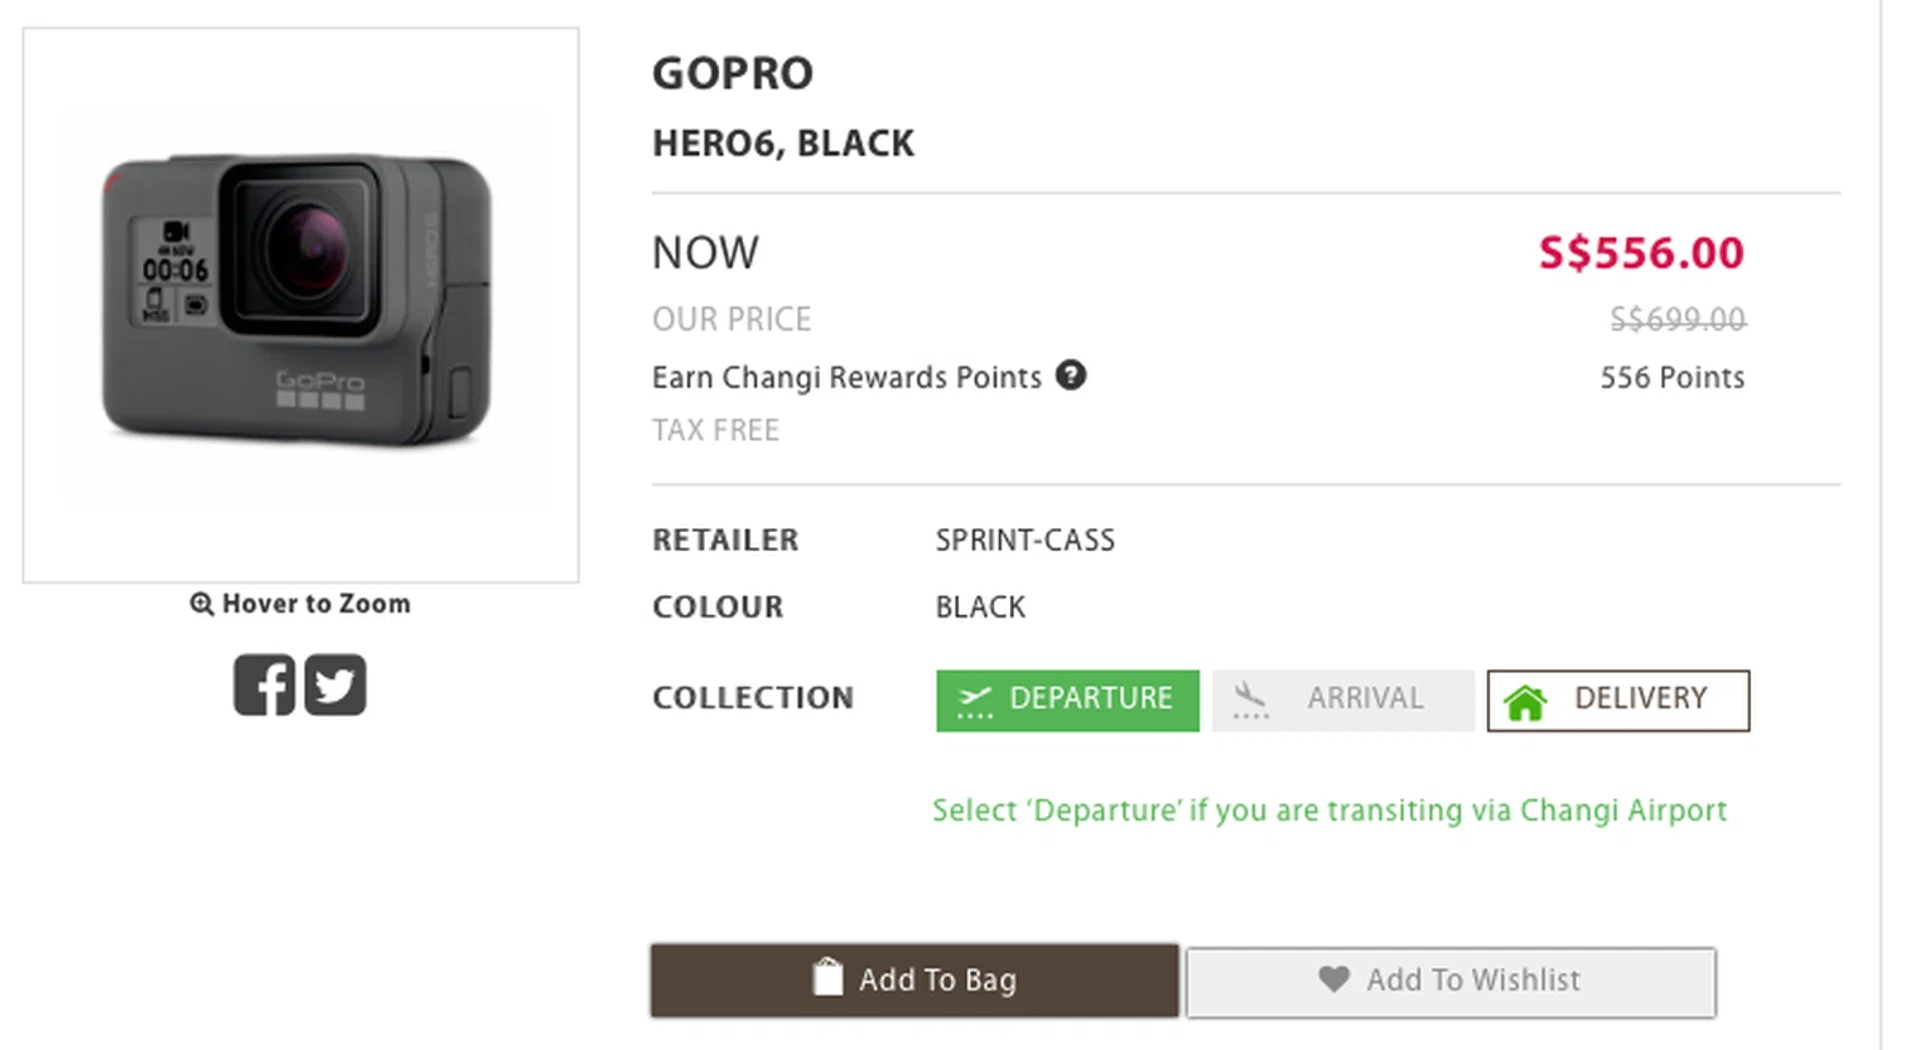Click the S$556.00 sale price

[1641, 253]
